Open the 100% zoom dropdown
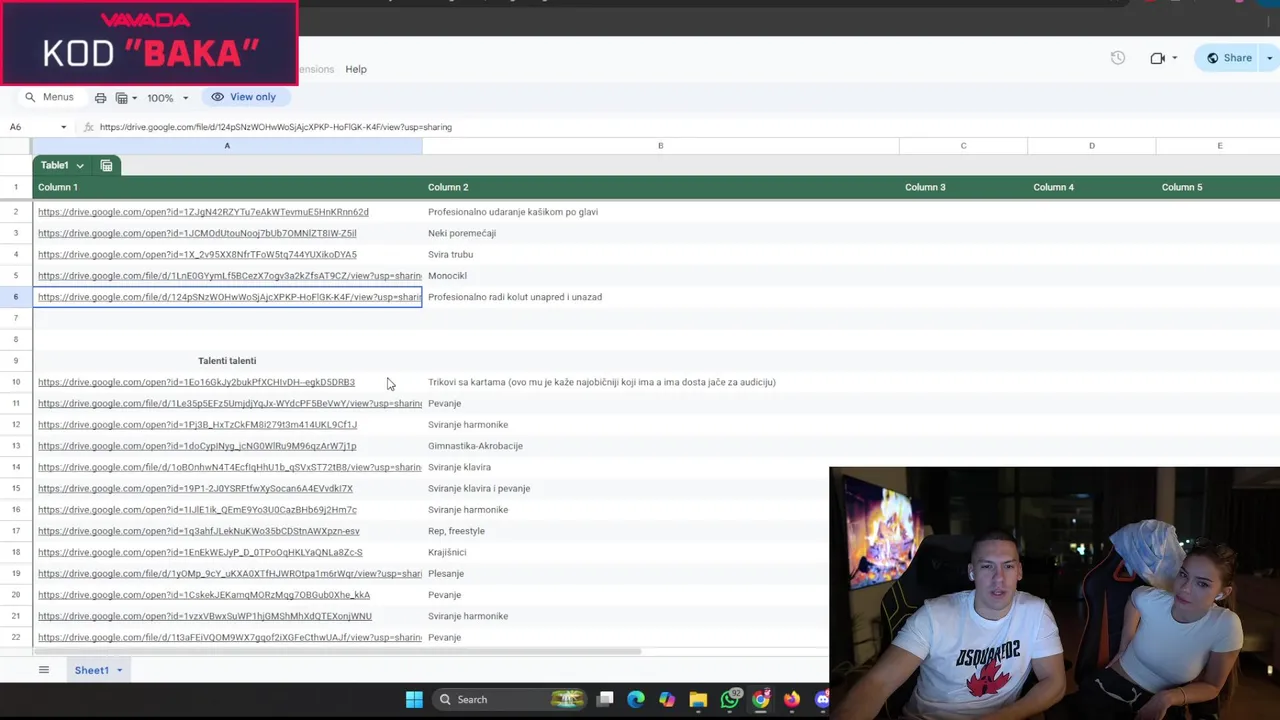This screenshot has width=1280, height=720. [167, 97]
